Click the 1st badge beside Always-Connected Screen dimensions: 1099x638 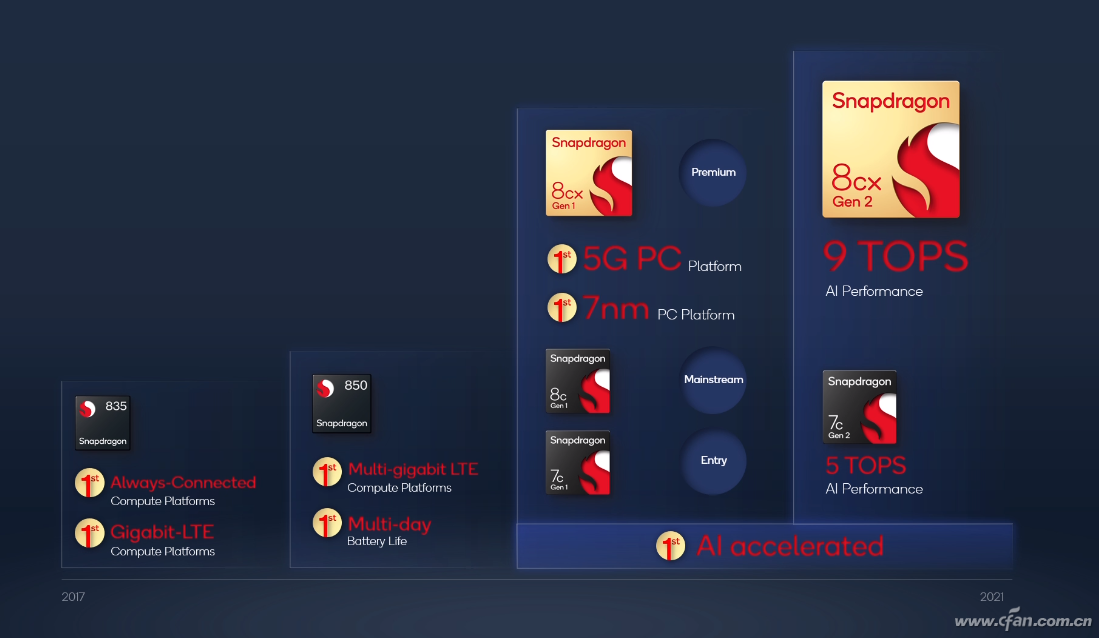pyautogui.click(x=90, y=483)
